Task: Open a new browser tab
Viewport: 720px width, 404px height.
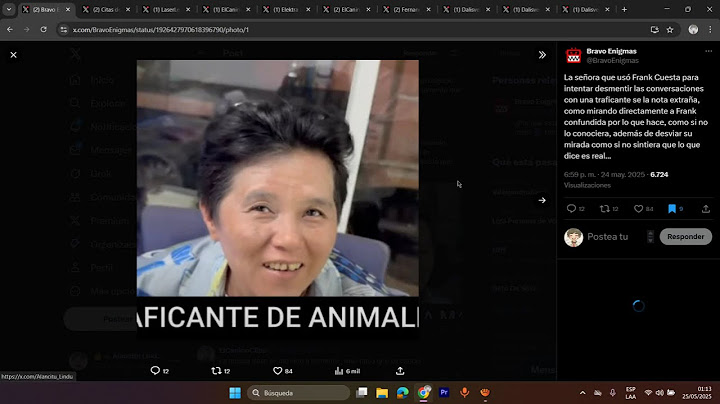Action: pyautogui.click(x=624, y=9)
